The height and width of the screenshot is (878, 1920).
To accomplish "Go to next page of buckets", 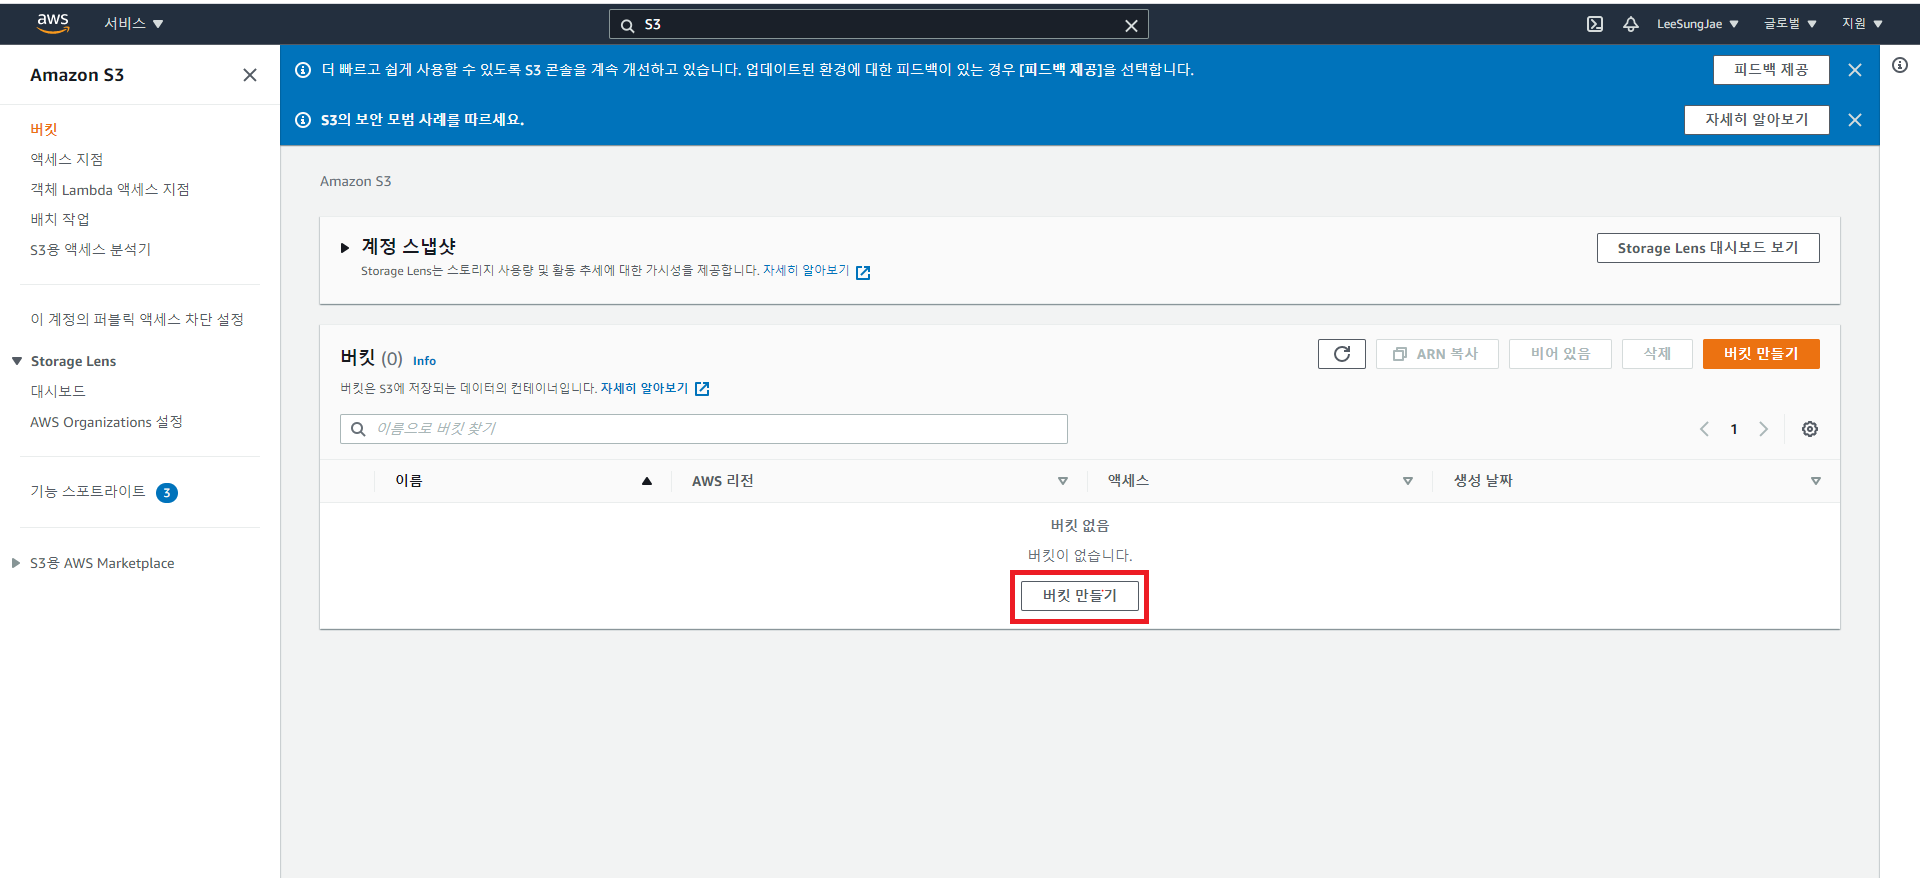I will [1764, 429].
